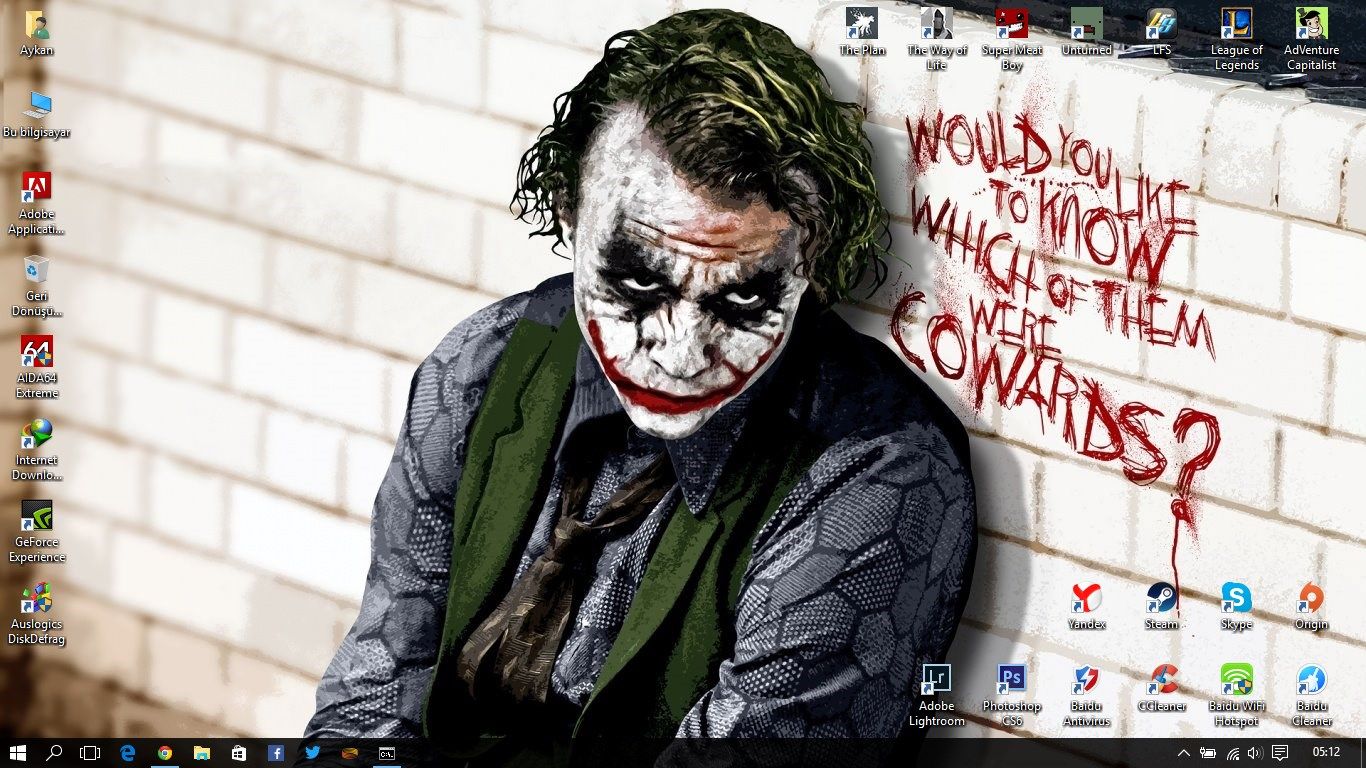Select the Geri Dönüşüm recycle bin icon
1366x768 pixels.
pos(37,286)
